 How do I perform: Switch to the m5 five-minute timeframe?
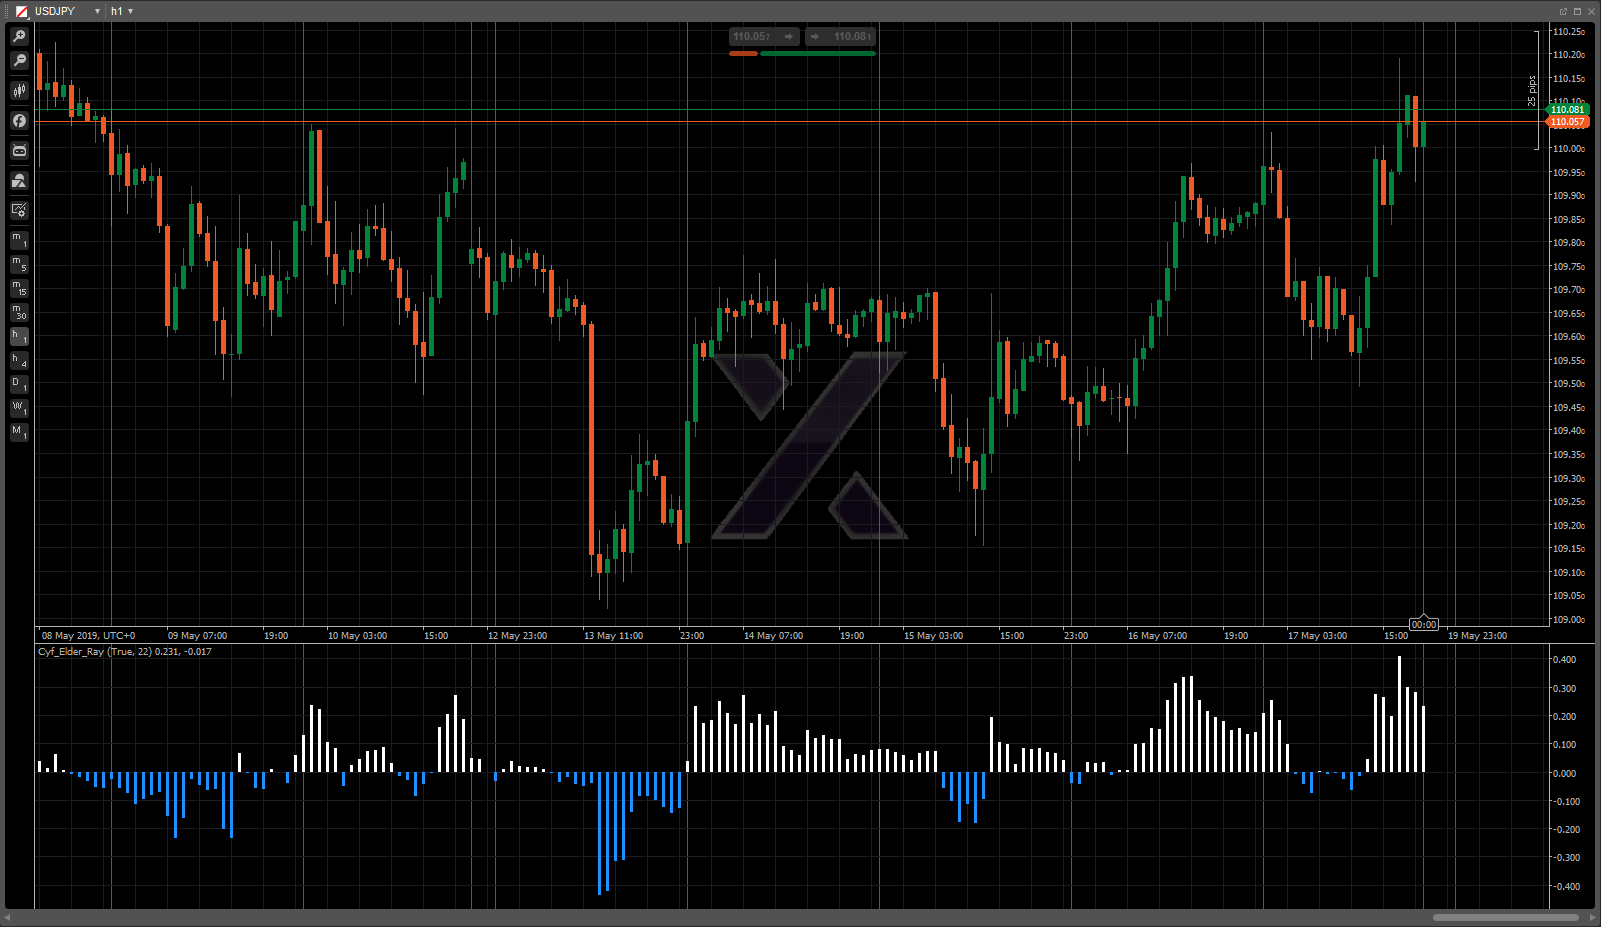[x=19, y=264]
